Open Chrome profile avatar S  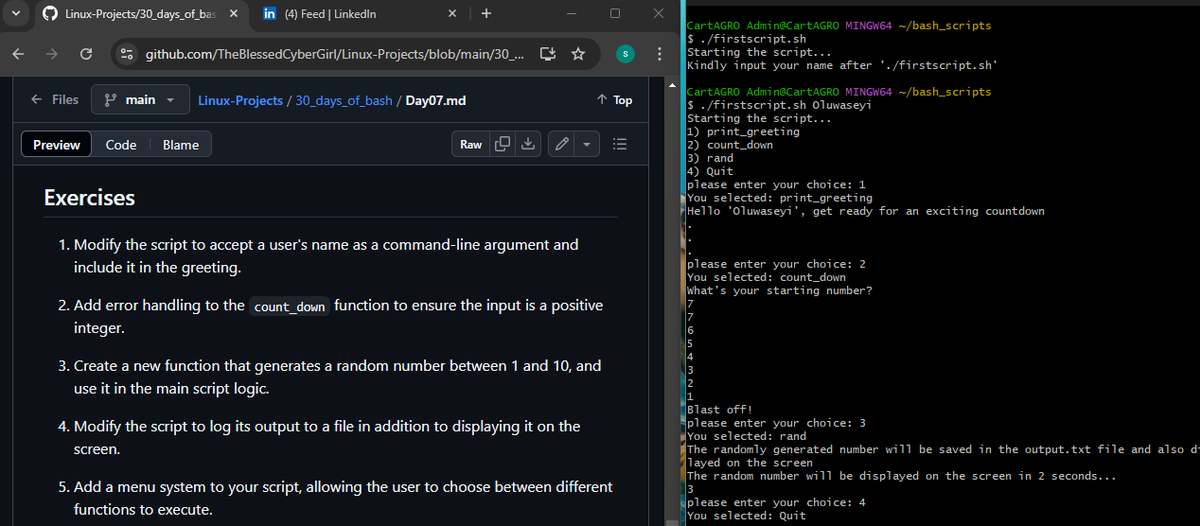pos(624,52)
